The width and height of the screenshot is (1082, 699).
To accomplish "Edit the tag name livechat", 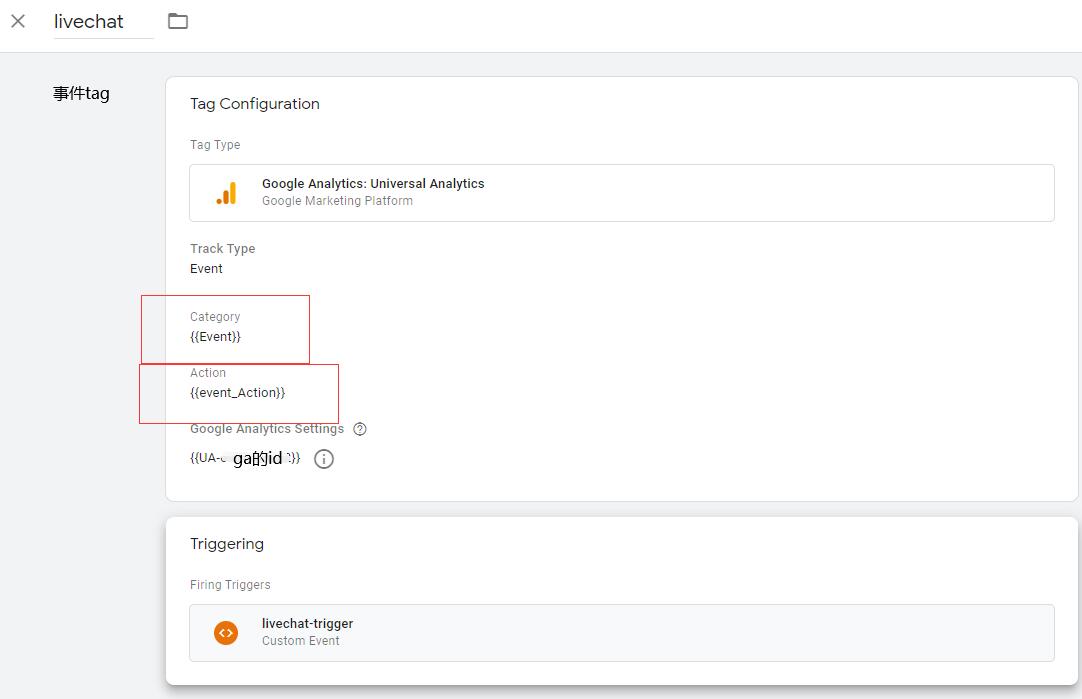I will pyautogui.click(x=103, y=21).
